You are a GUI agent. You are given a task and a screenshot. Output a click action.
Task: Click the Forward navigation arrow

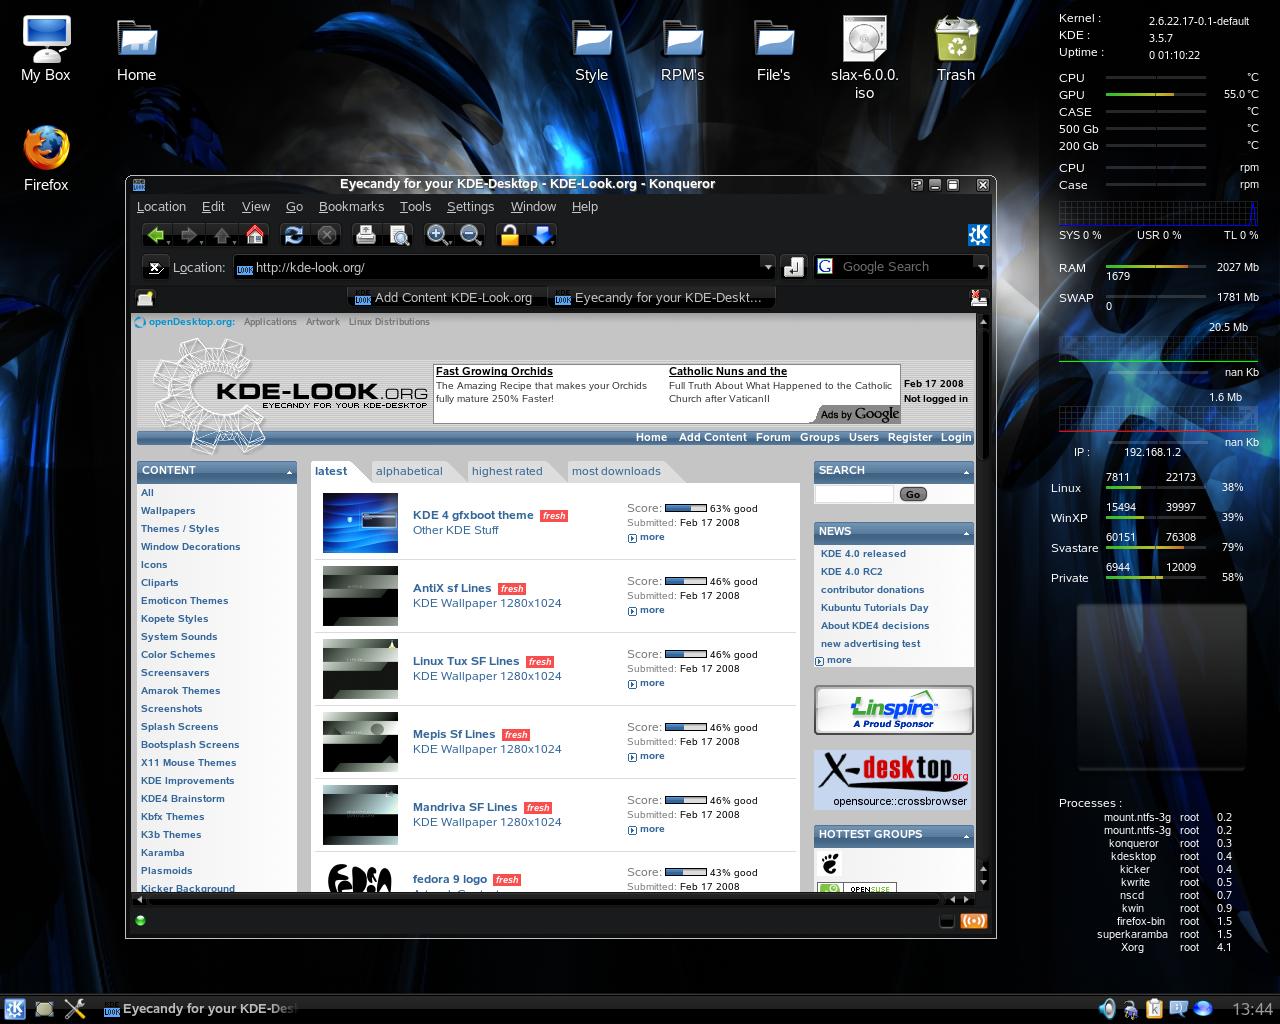(x=187, y=235)
